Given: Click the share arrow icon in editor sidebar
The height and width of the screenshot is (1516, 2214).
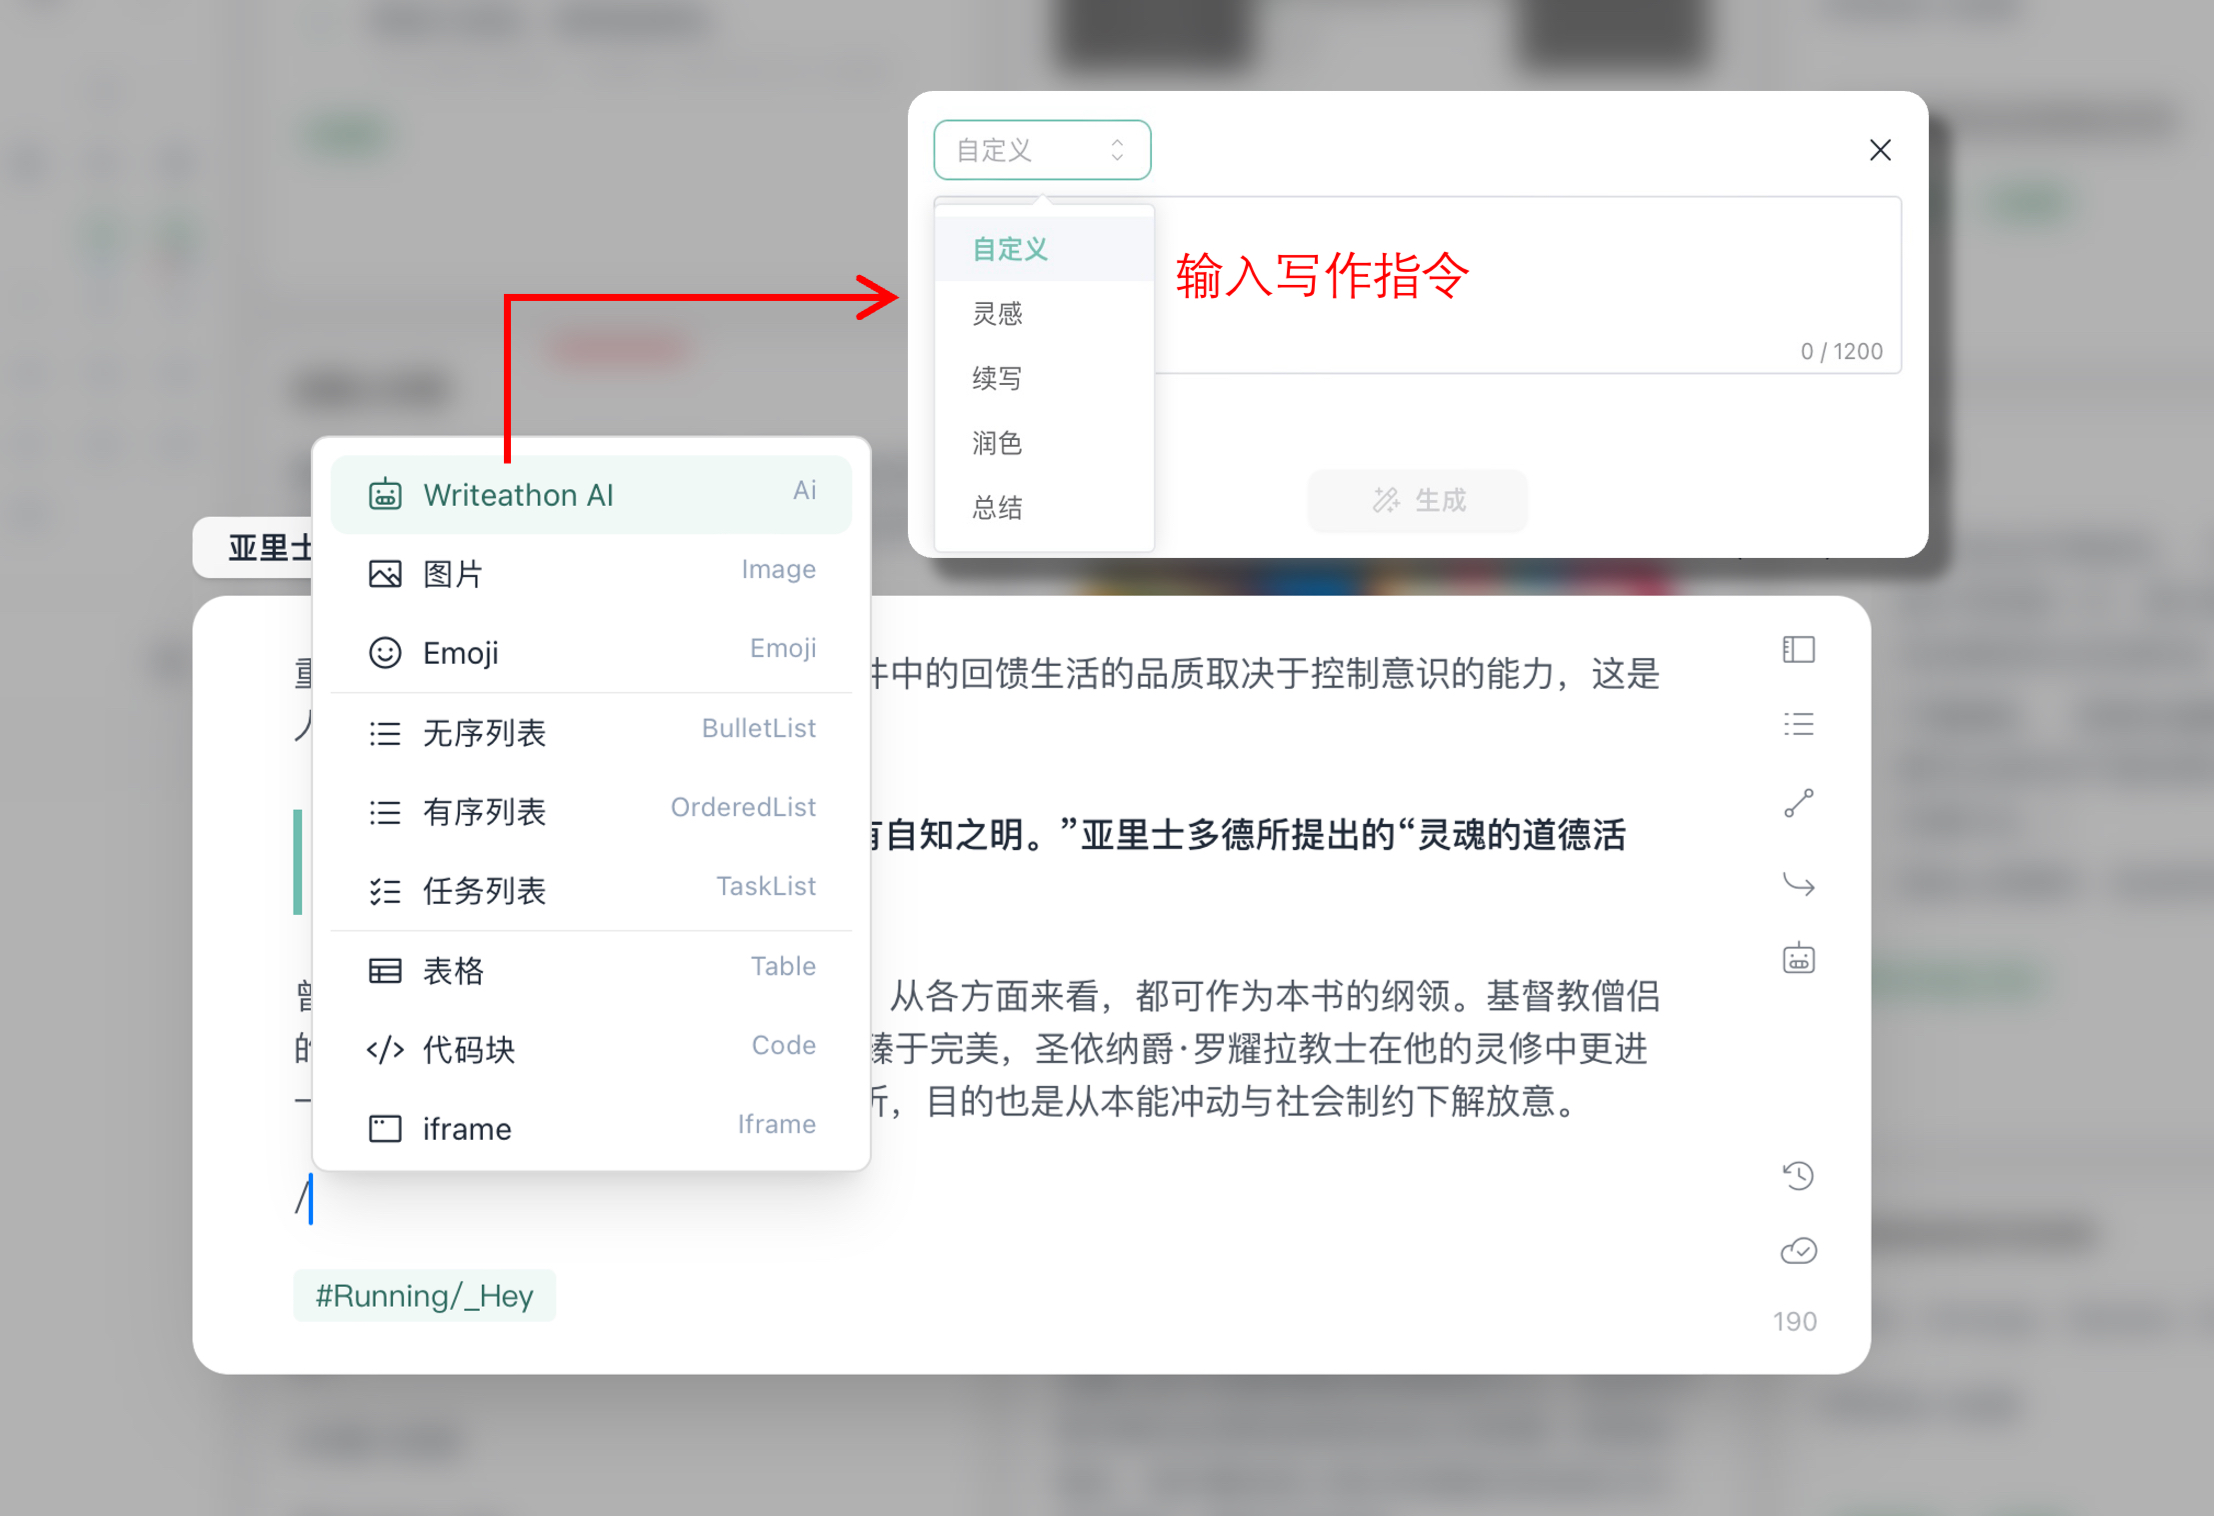Looking at the screenshot, I should (1799, 884).
